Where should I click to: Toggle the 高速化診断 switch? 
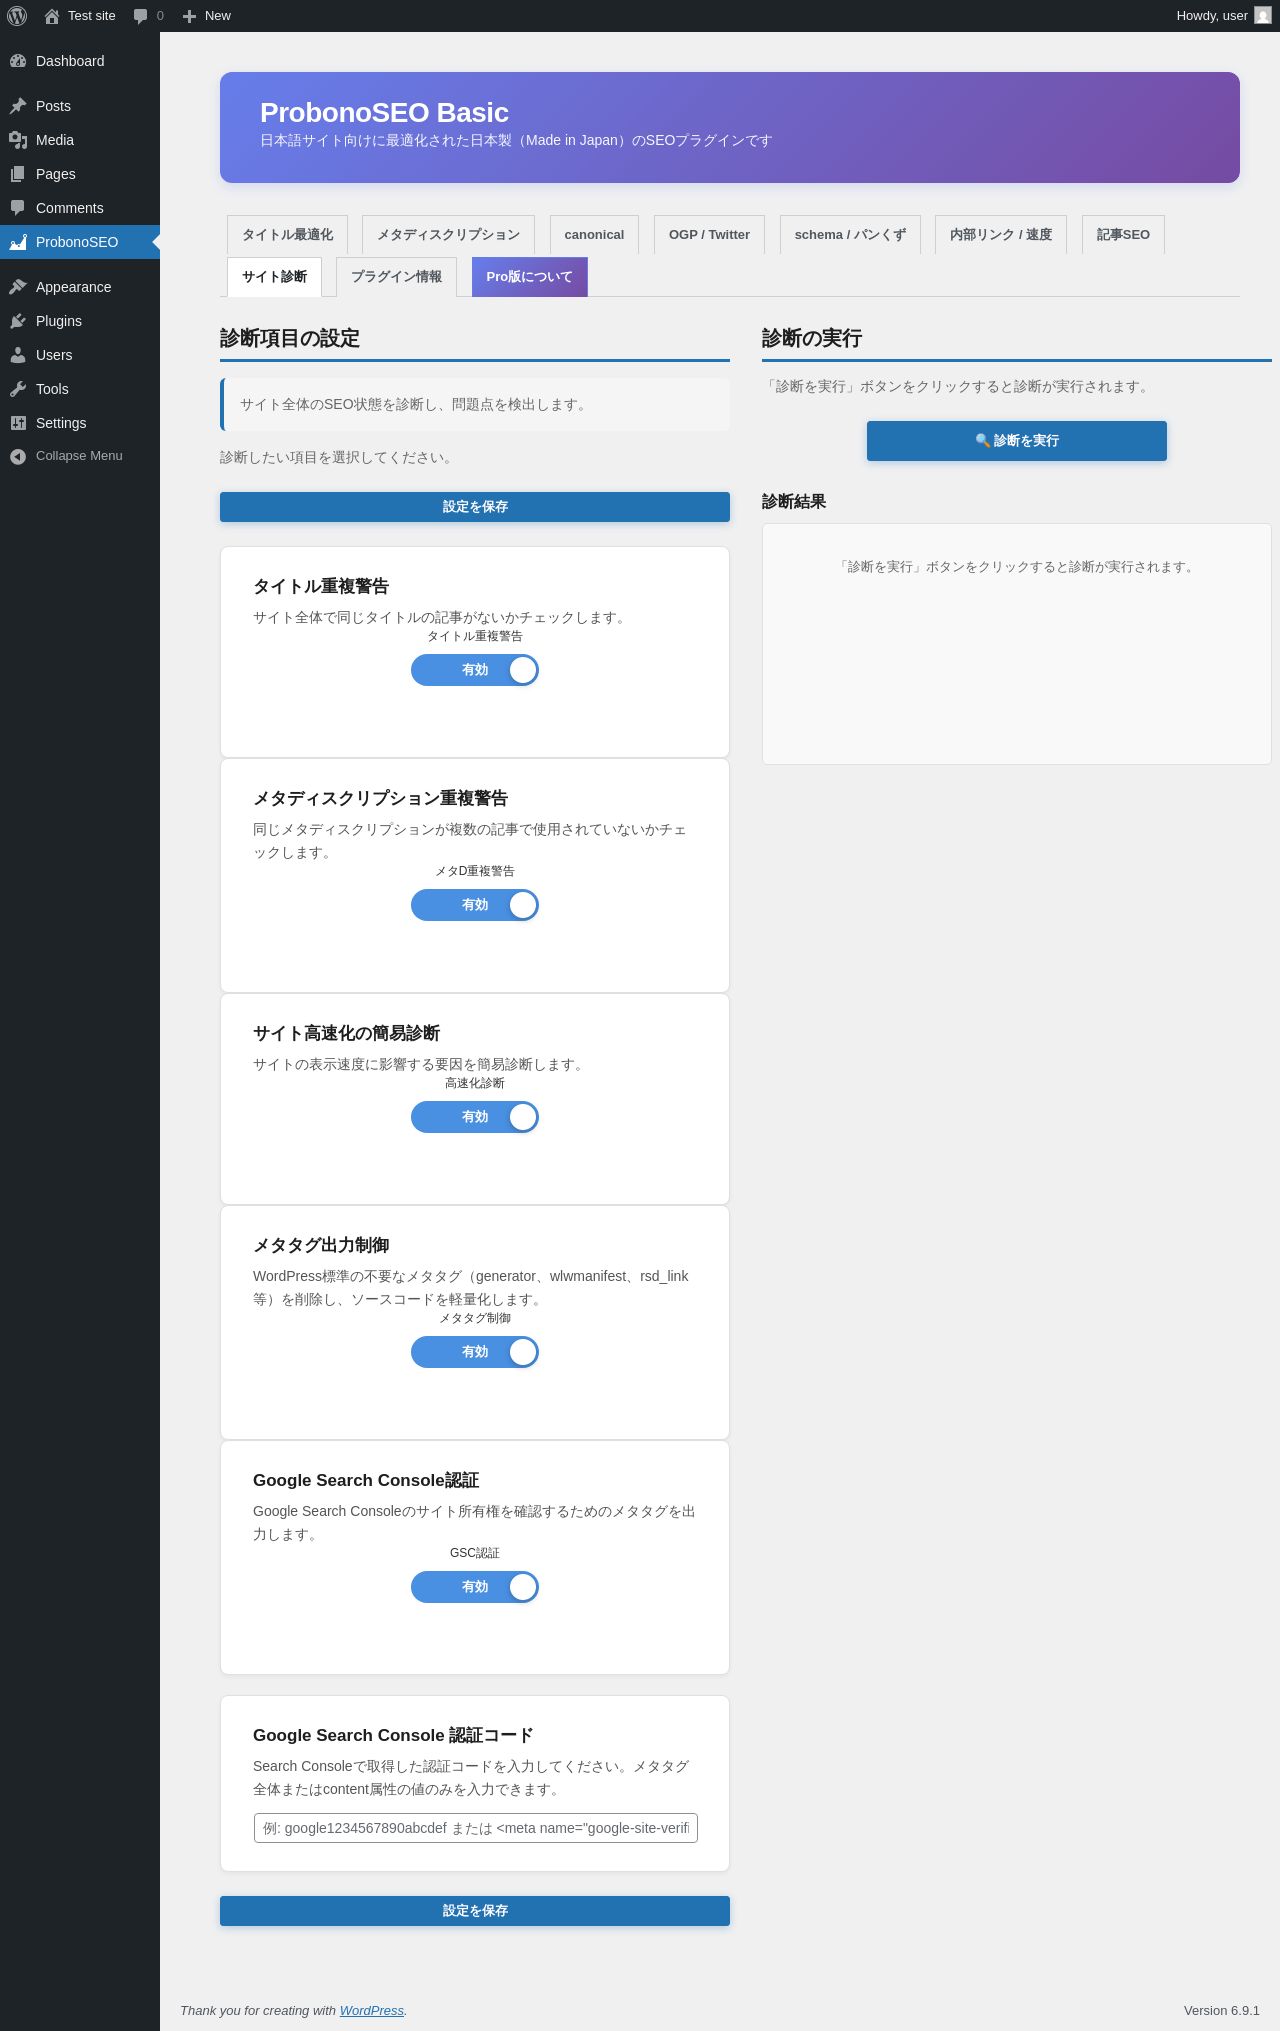click(x=475, y=1117)
